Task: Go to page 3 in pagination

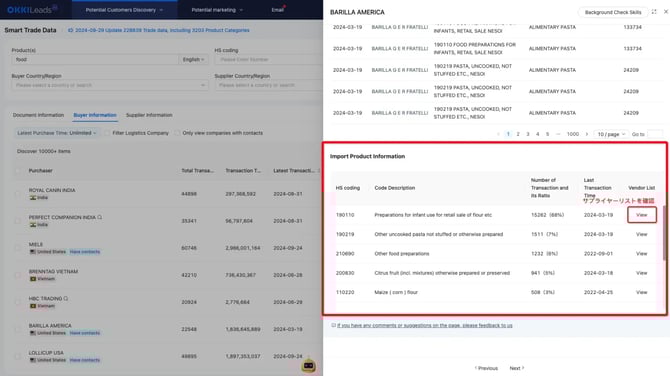Action: 528,134
